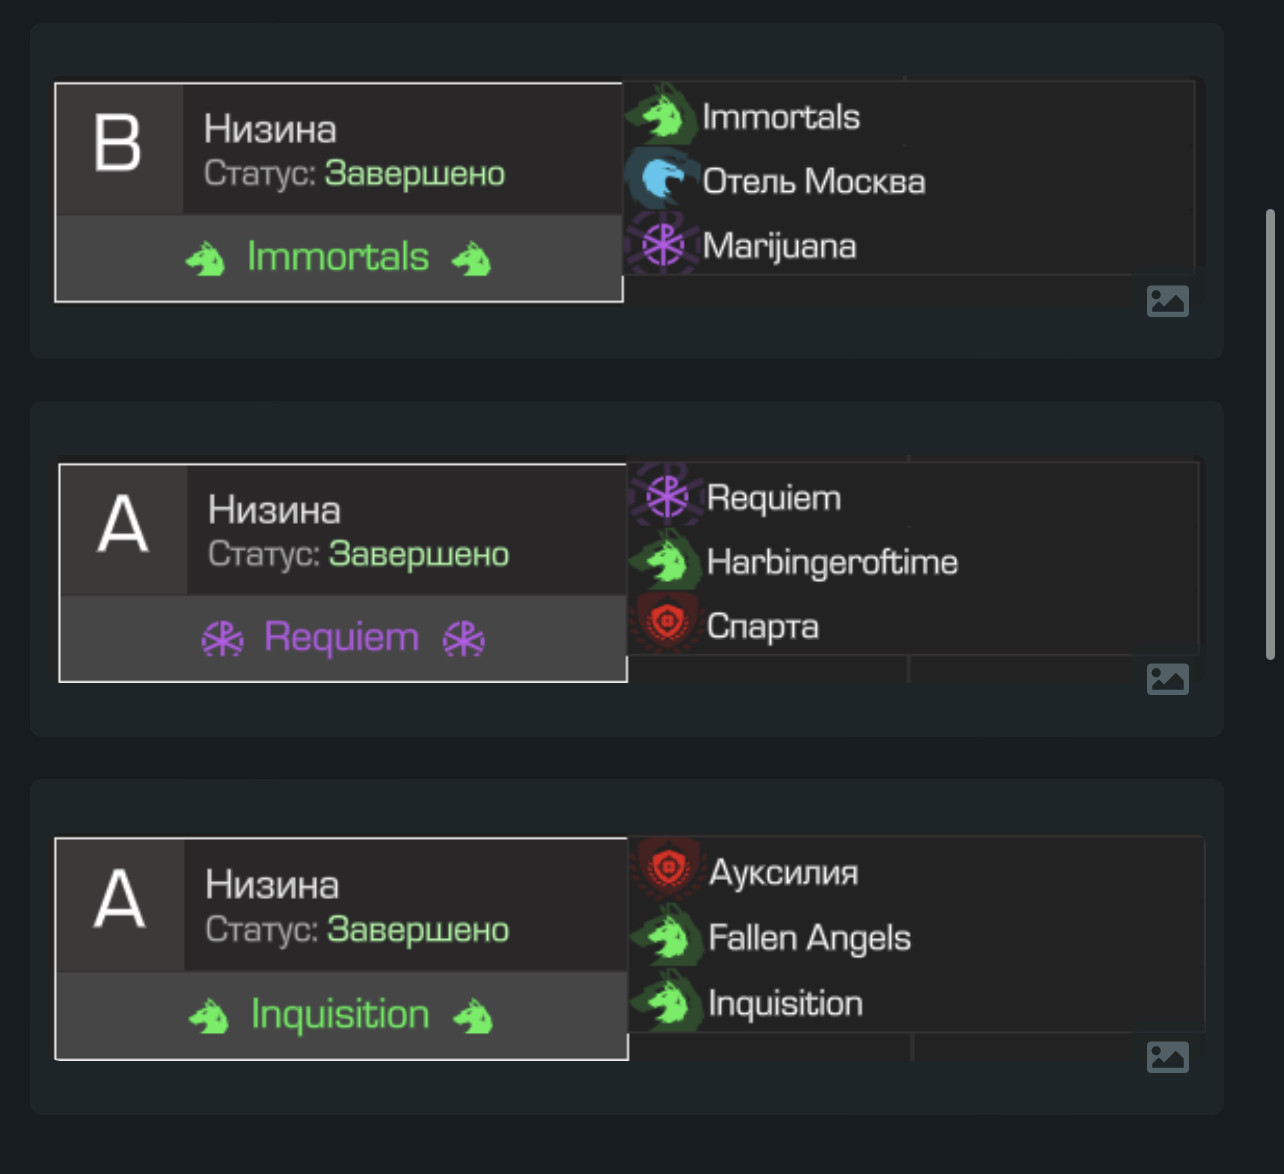Click vertical scrollbar thumb on the right
This screenshot has width=1284, height=1174.
click(x=1270, y=434)
